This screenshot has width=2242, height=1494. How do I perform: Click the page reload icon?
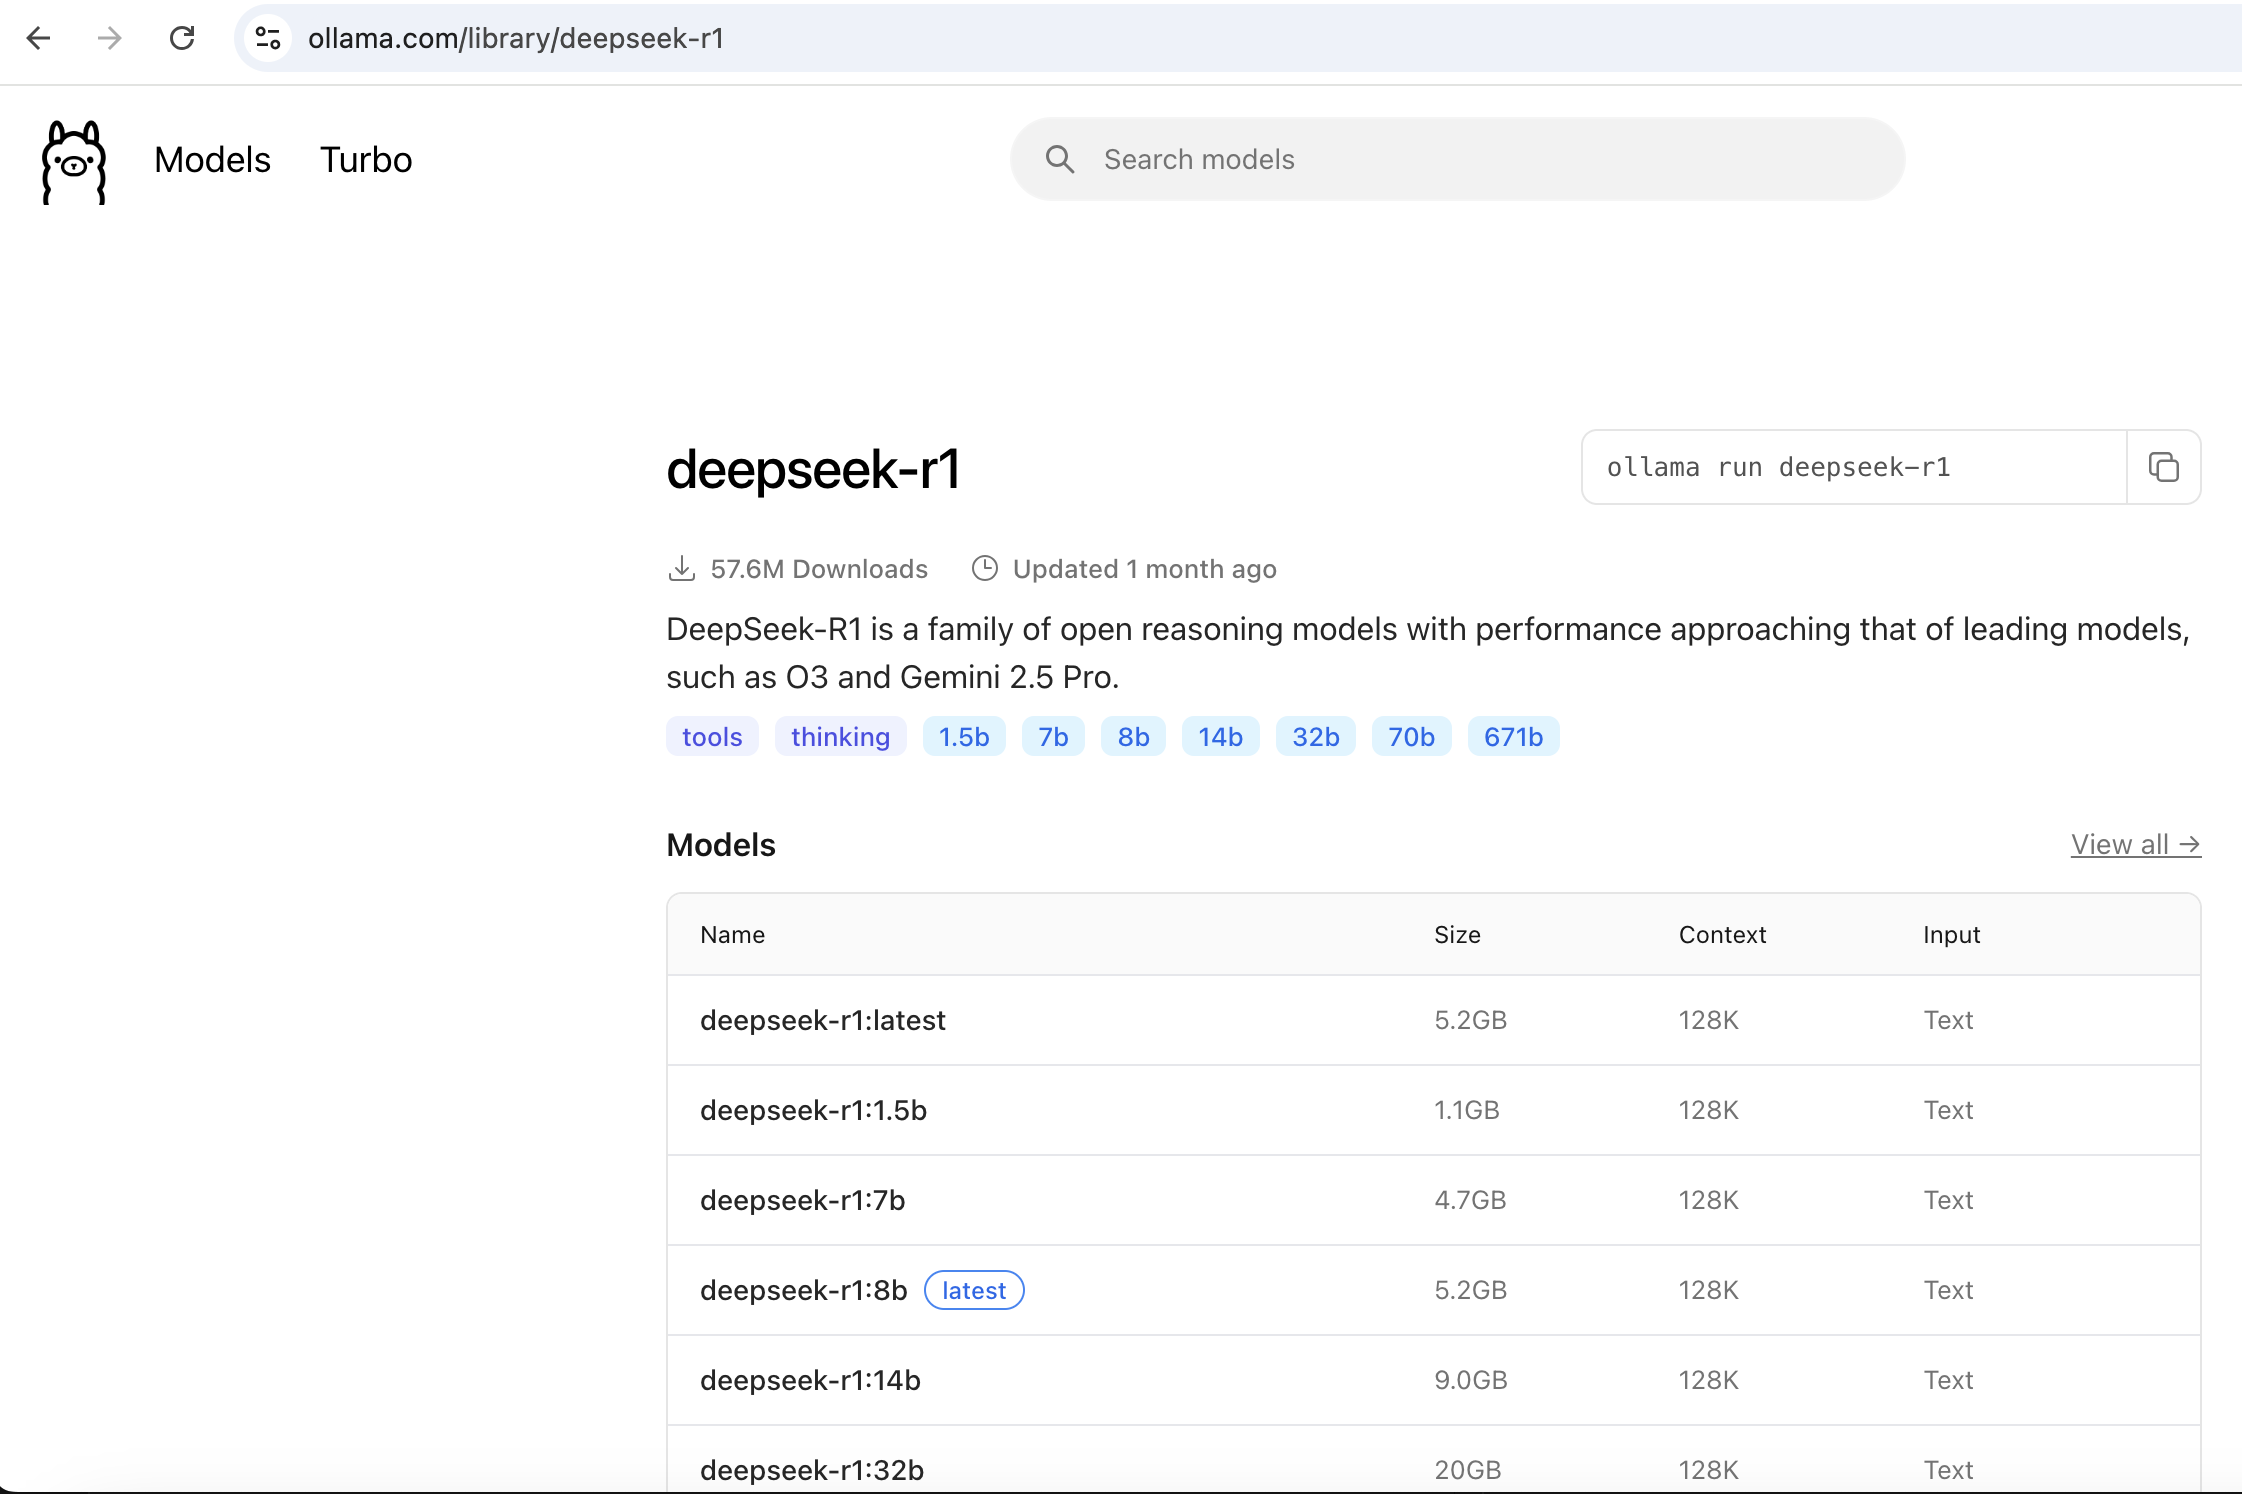pyautogui.click(x=183, y=38)
